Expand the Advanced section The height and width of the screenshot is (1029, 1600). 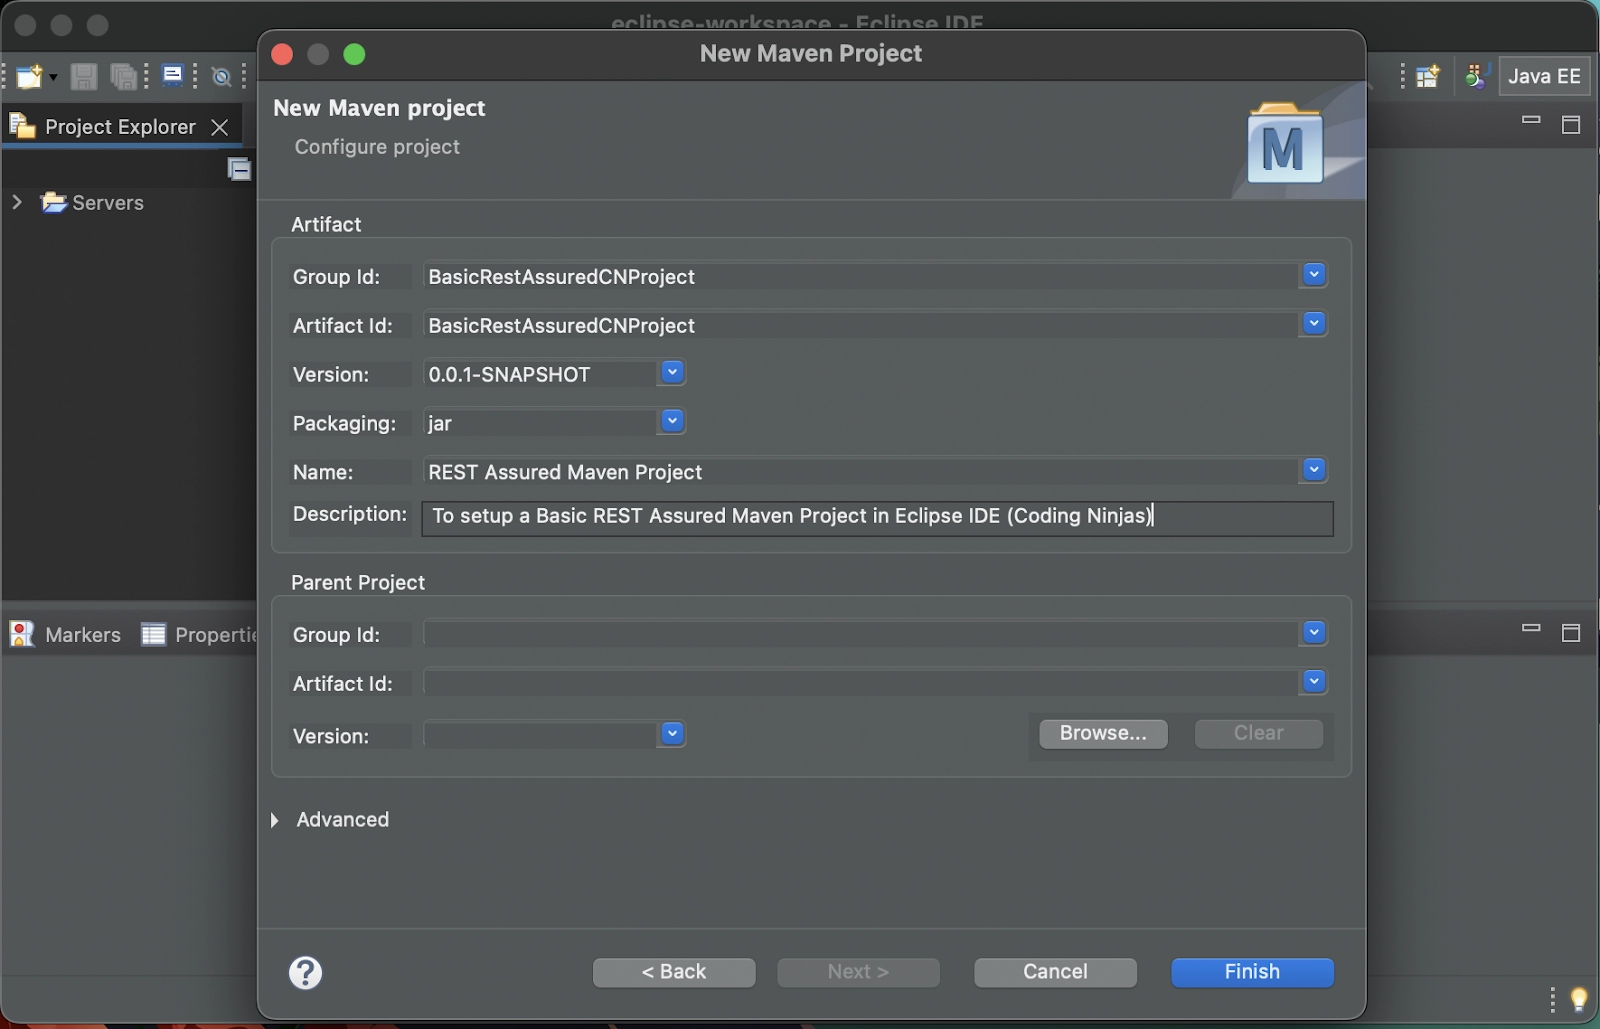(x=275, y=820)
